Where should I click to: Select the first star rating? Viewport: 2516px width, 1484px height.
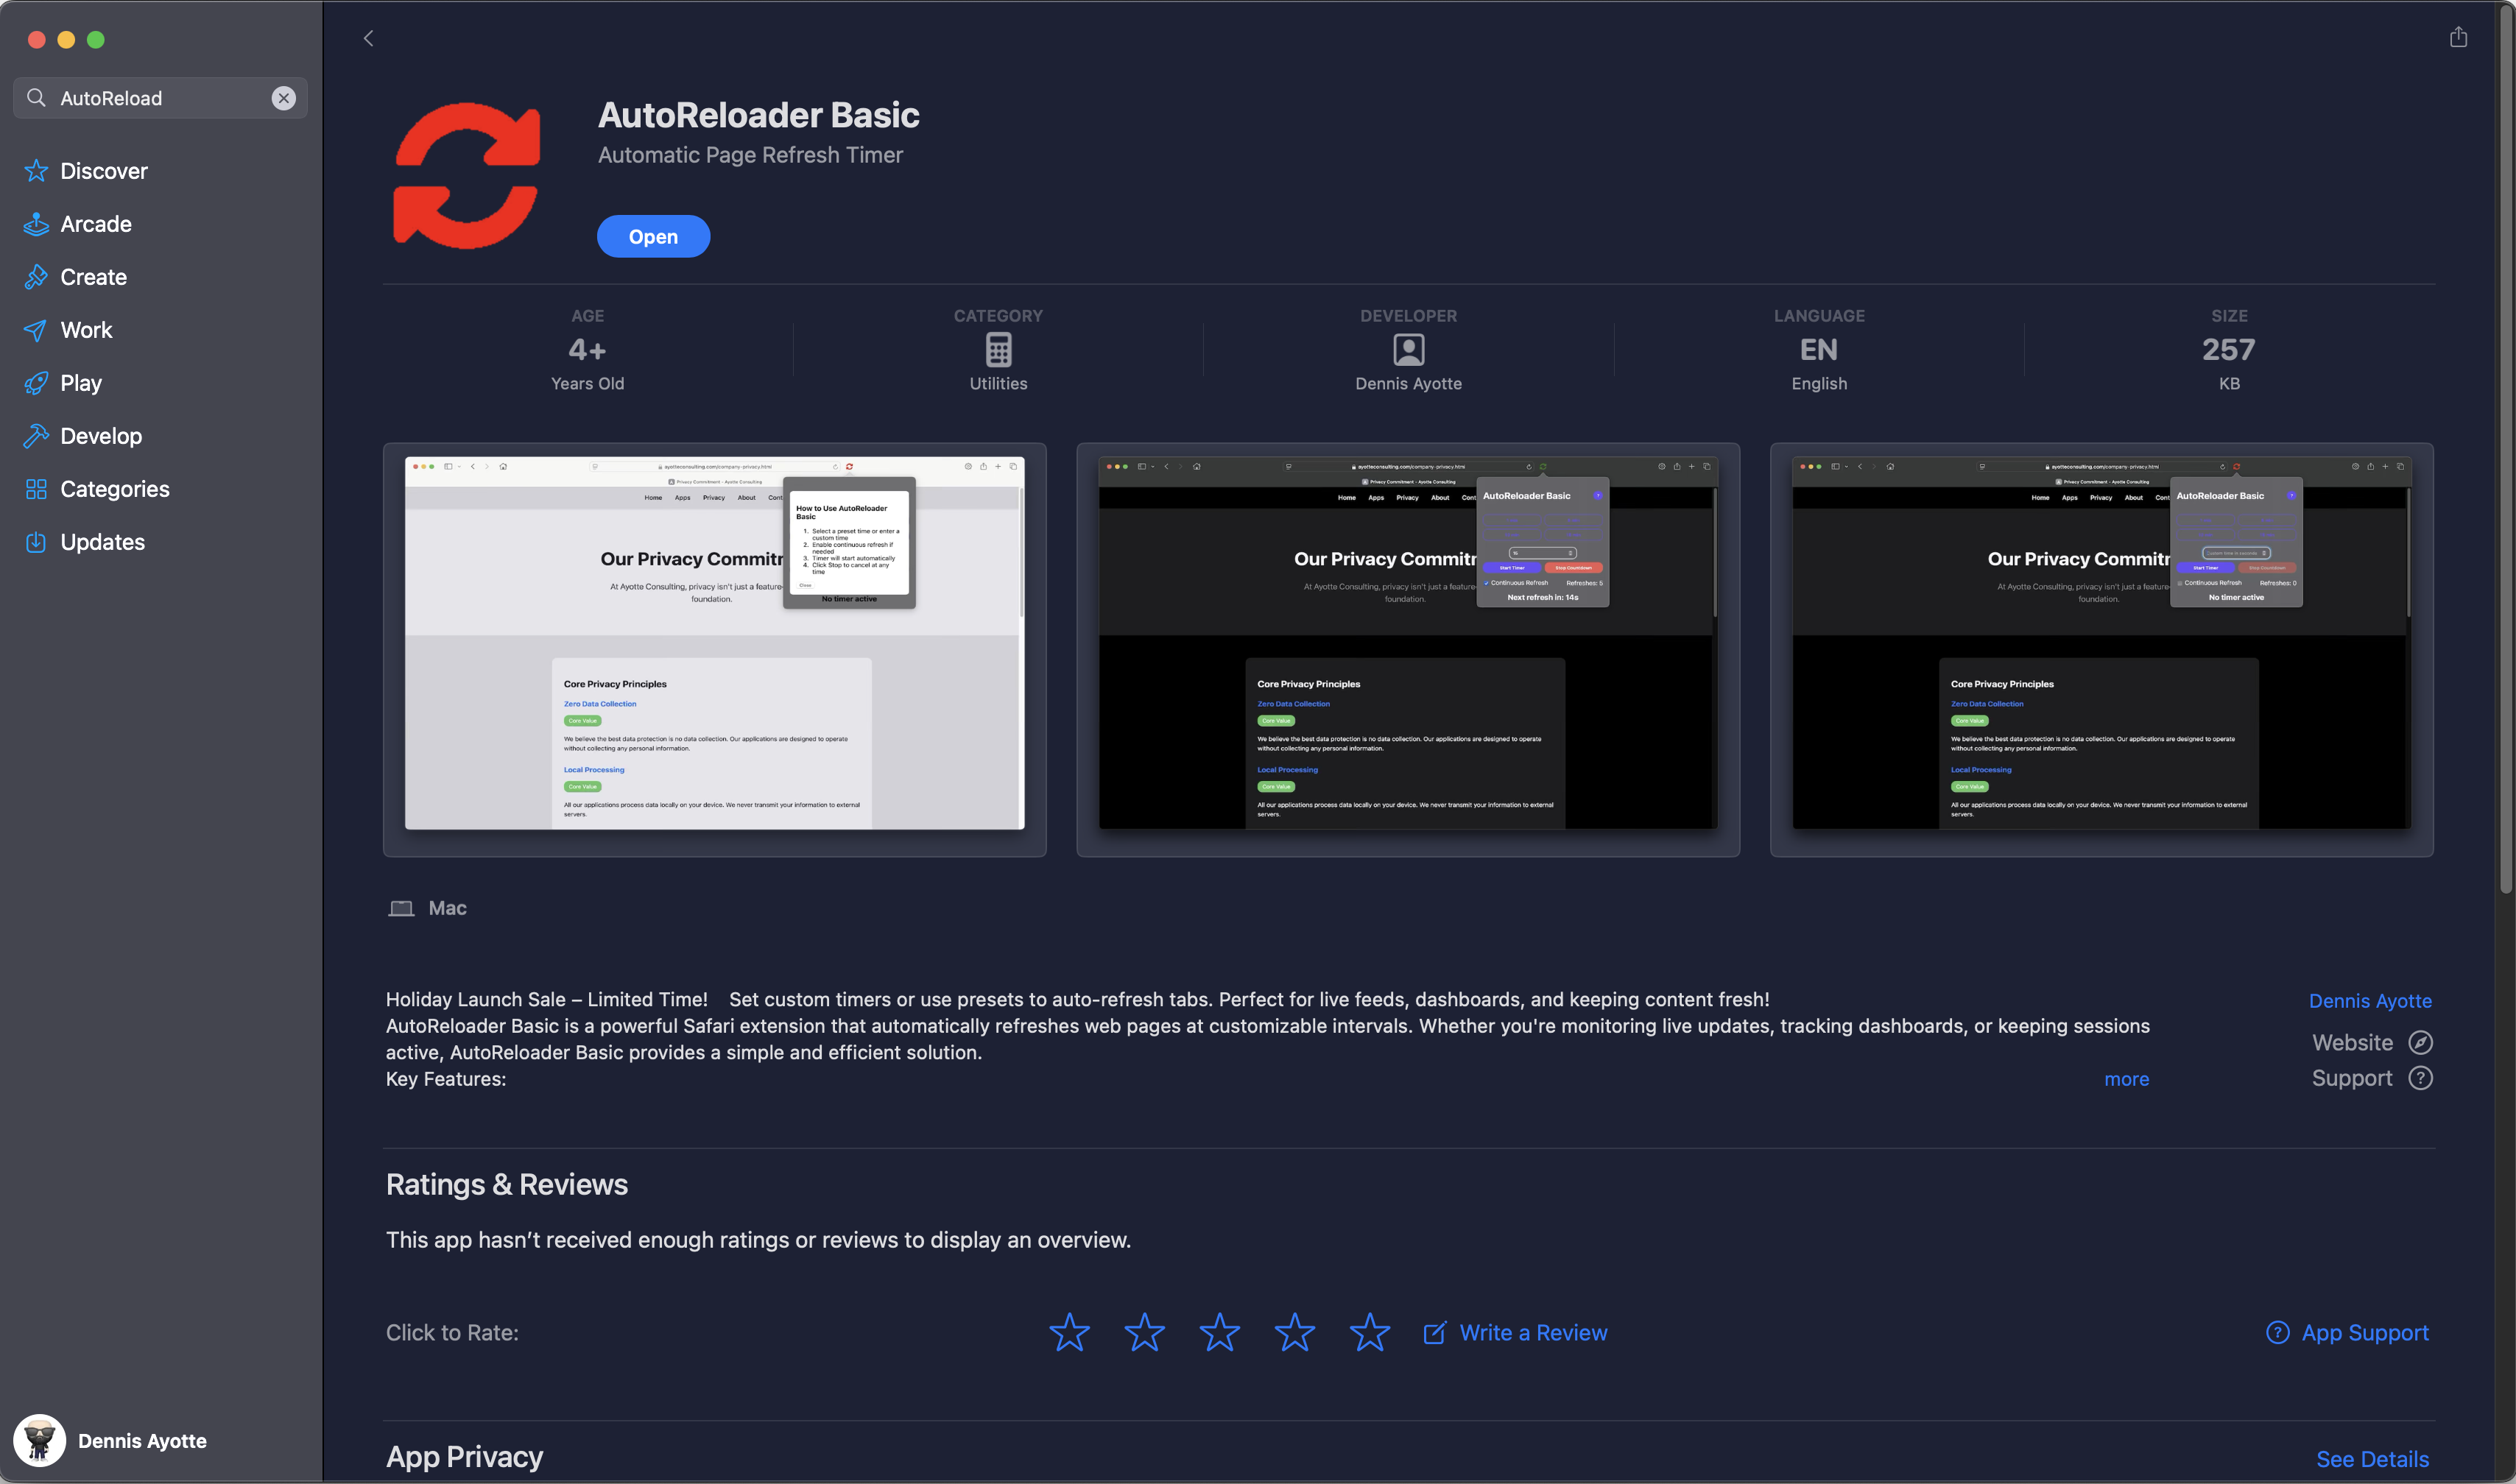tap(1069, 1332)
